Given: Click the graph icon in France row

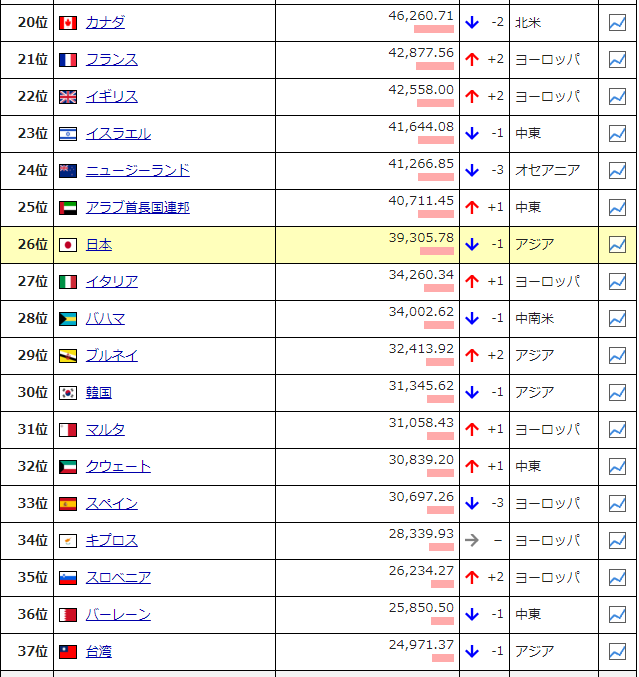Looking at the screenshot, I should (617, 60).
